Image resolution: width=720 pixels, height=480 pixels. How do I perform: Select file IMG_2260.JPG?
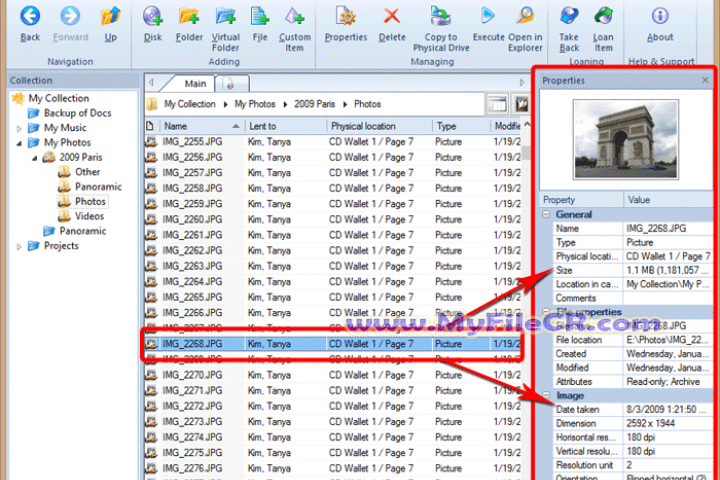coord(333,220)
